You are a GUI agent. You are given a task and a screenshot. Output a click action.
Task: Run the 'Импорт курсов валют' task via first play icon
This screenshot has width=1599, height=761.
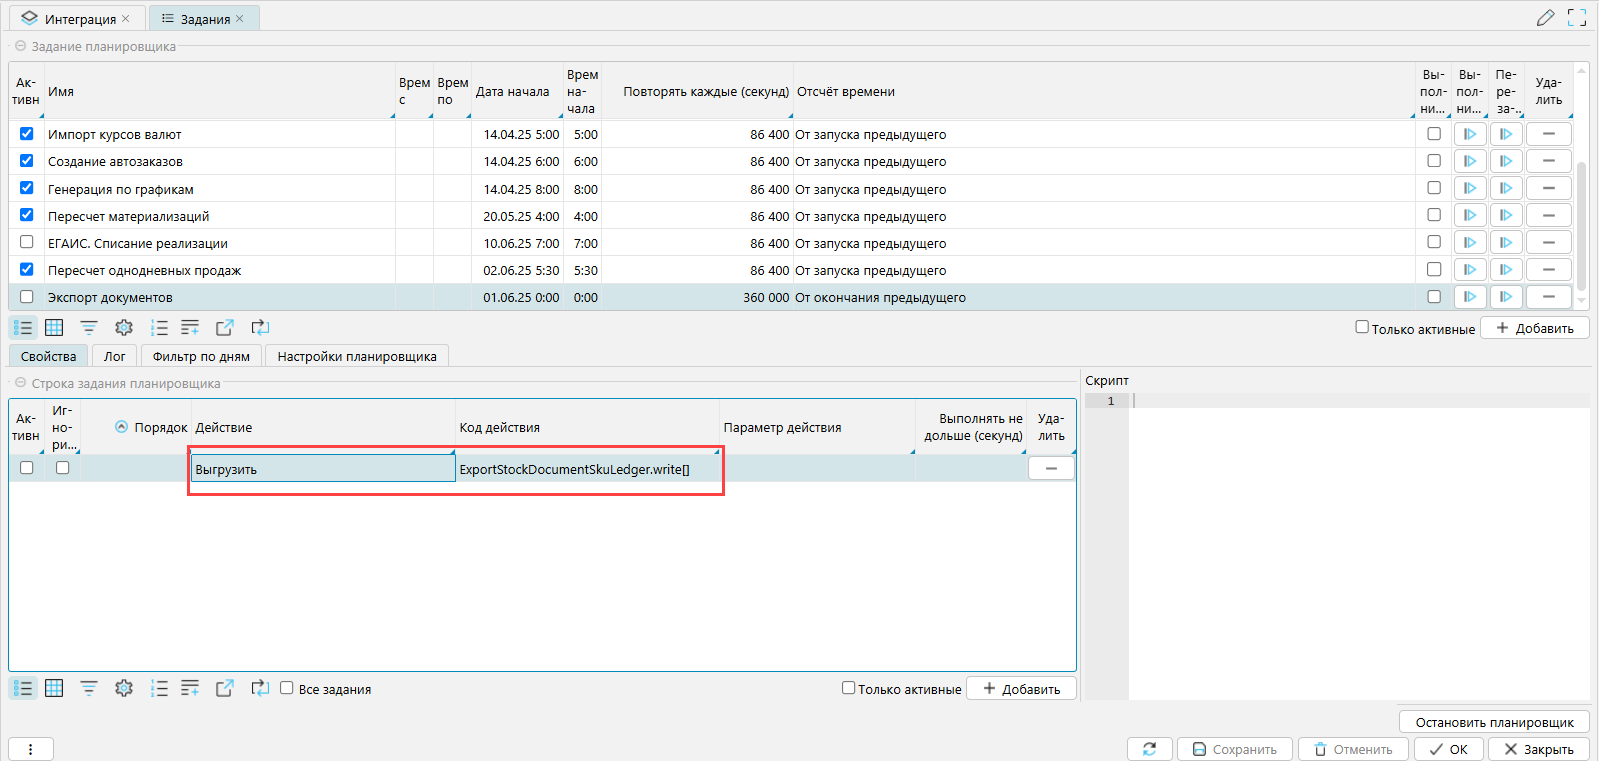(1470, 134)
